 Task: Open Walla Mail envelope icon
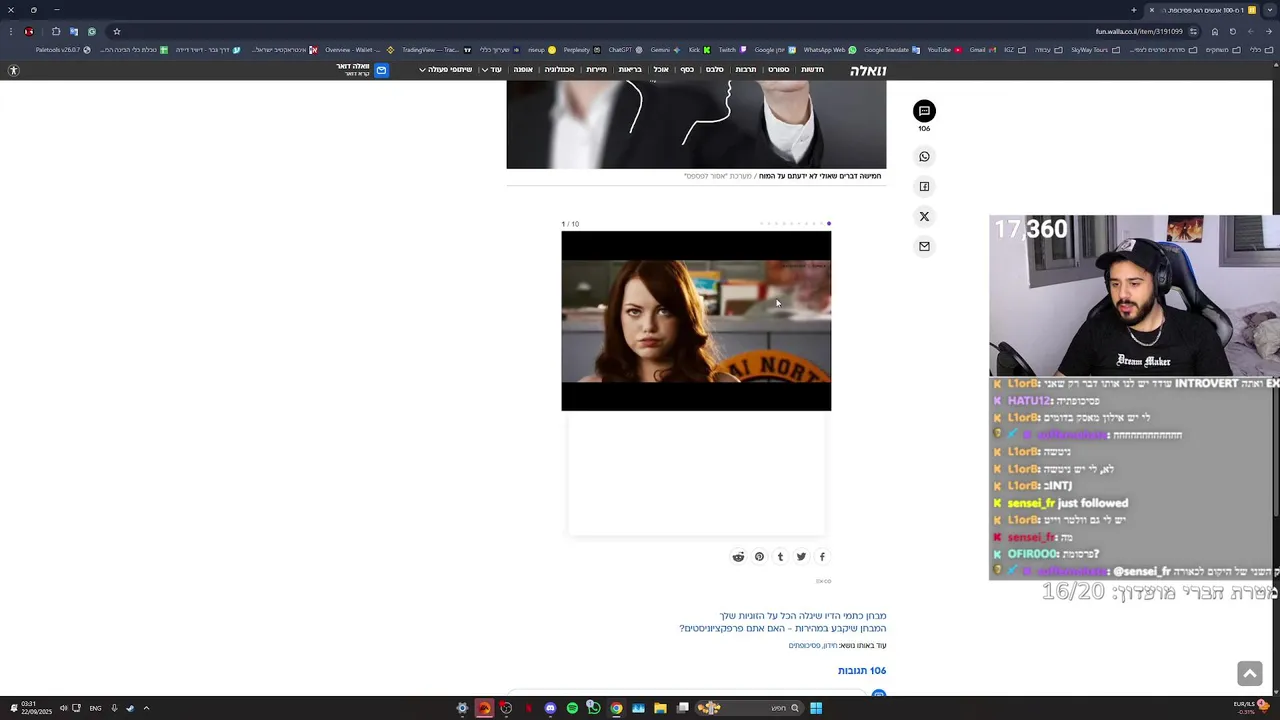381,70
